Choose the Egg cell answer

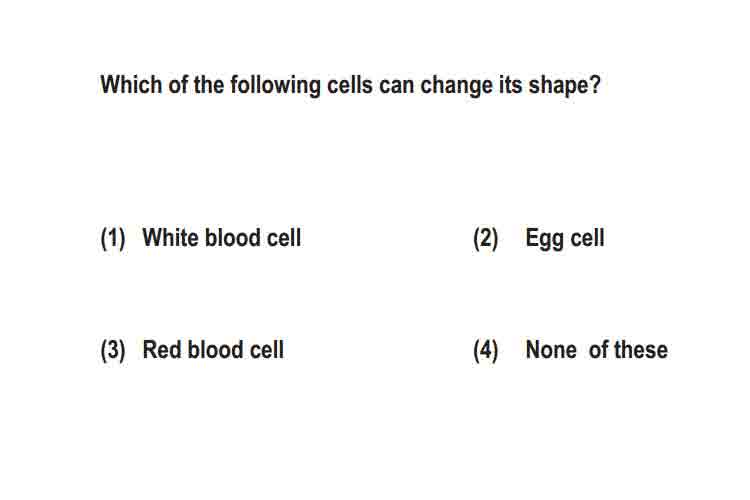[565, 239]
